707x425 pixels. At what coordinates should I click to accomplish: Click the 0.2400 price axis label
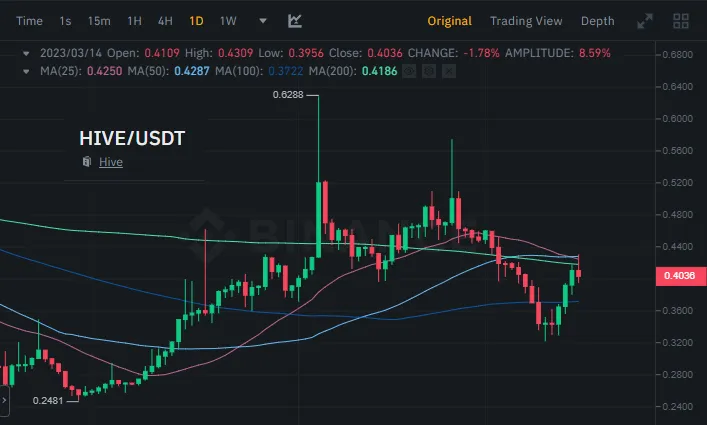678,407
